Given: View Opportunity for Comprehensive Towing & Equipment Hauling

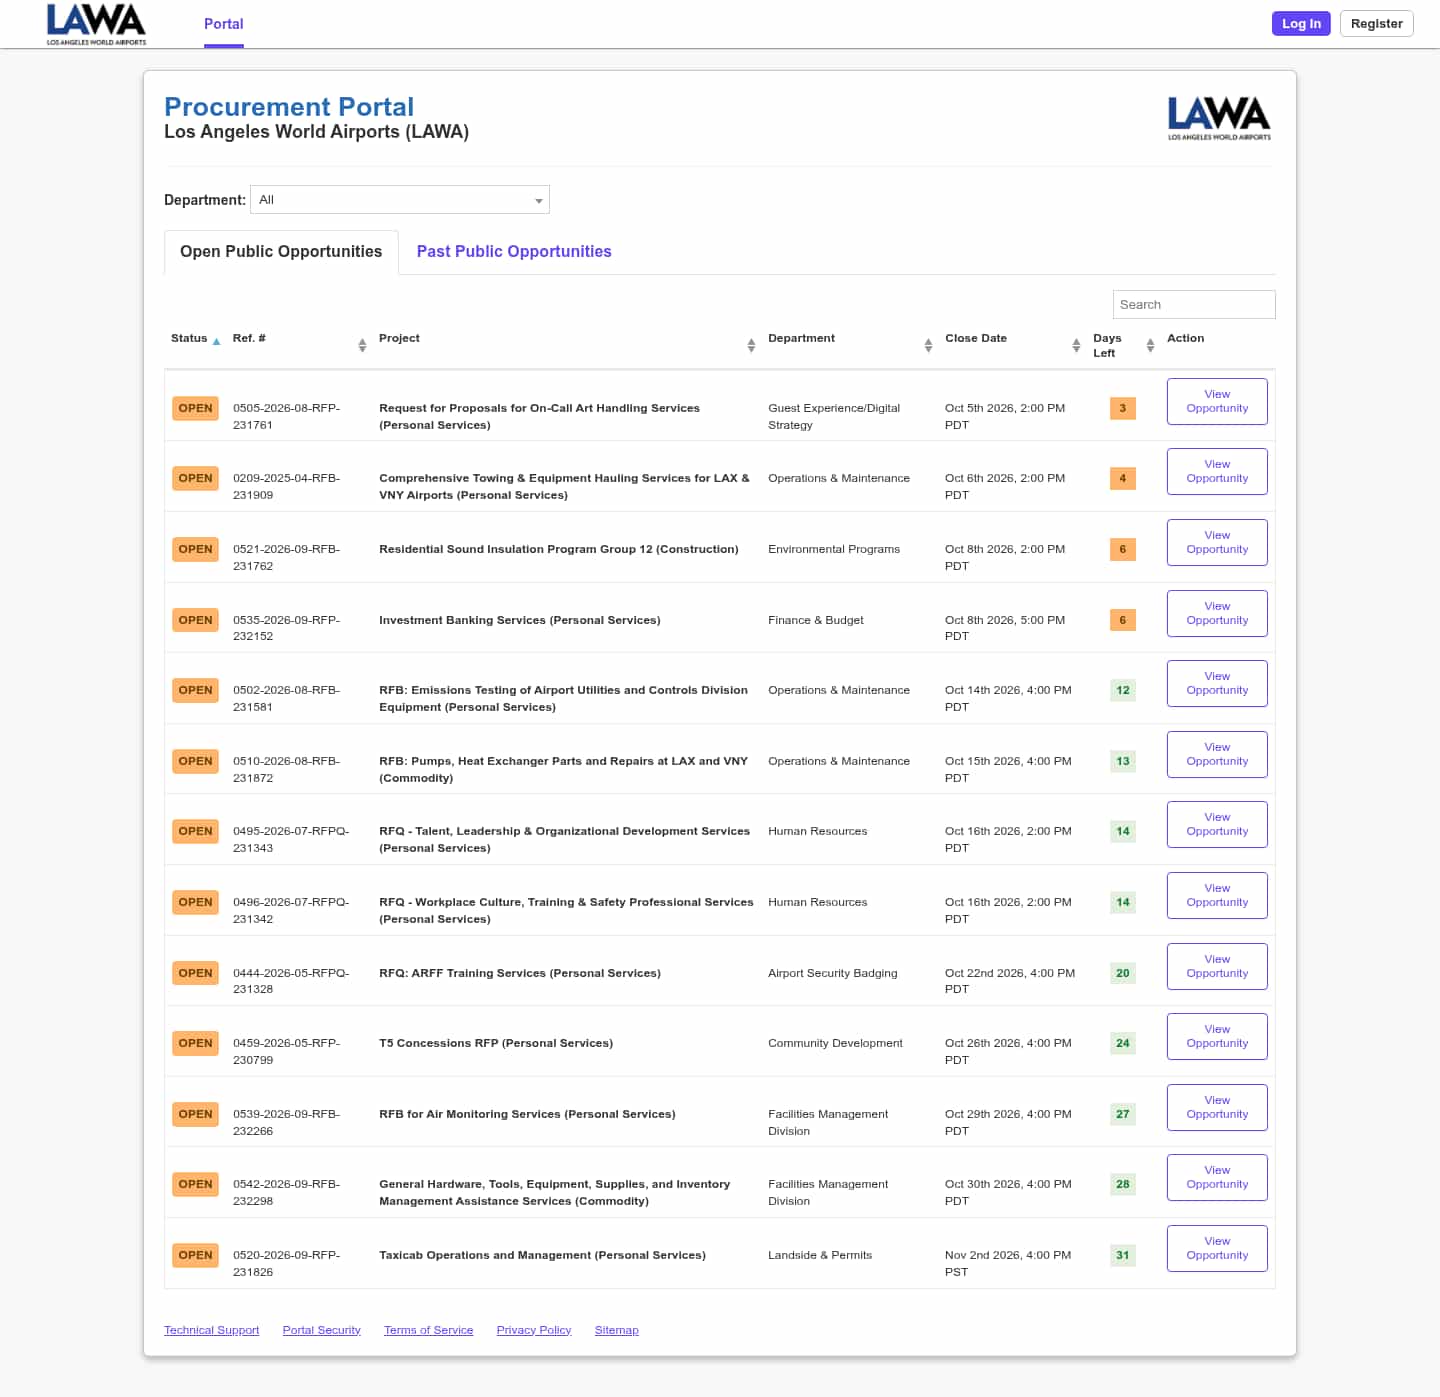Looking at the screenshot, I should click(1217, 471).
